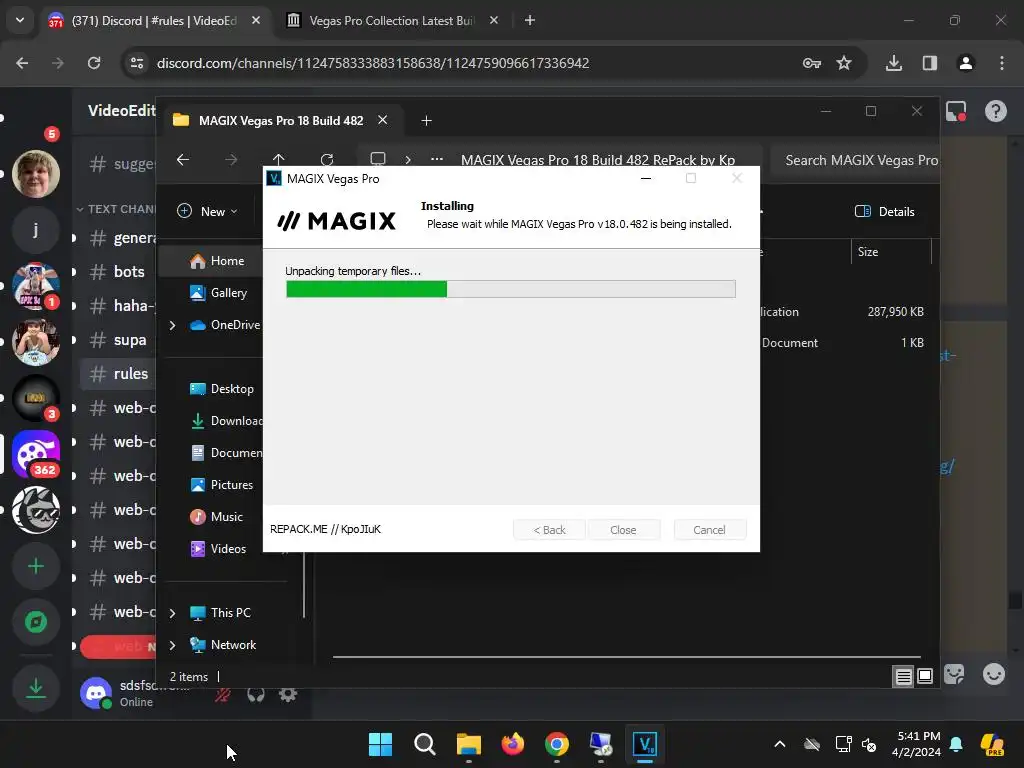Click the Chrome address bar URL
This screenshot has width=1024, height=768.
tap(373, 63)
